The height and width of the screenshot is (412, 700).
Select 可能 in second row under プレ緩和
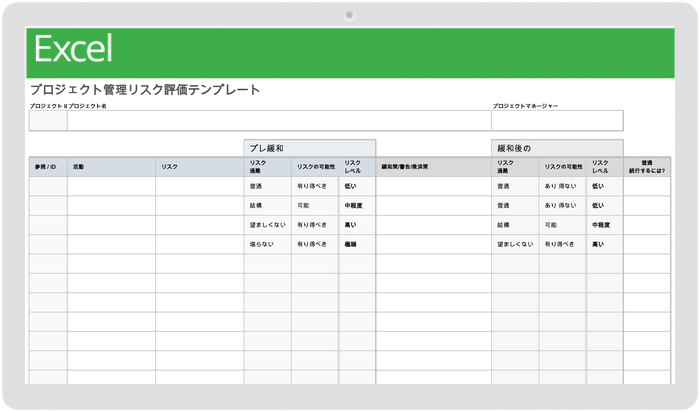tap(315, 206)
